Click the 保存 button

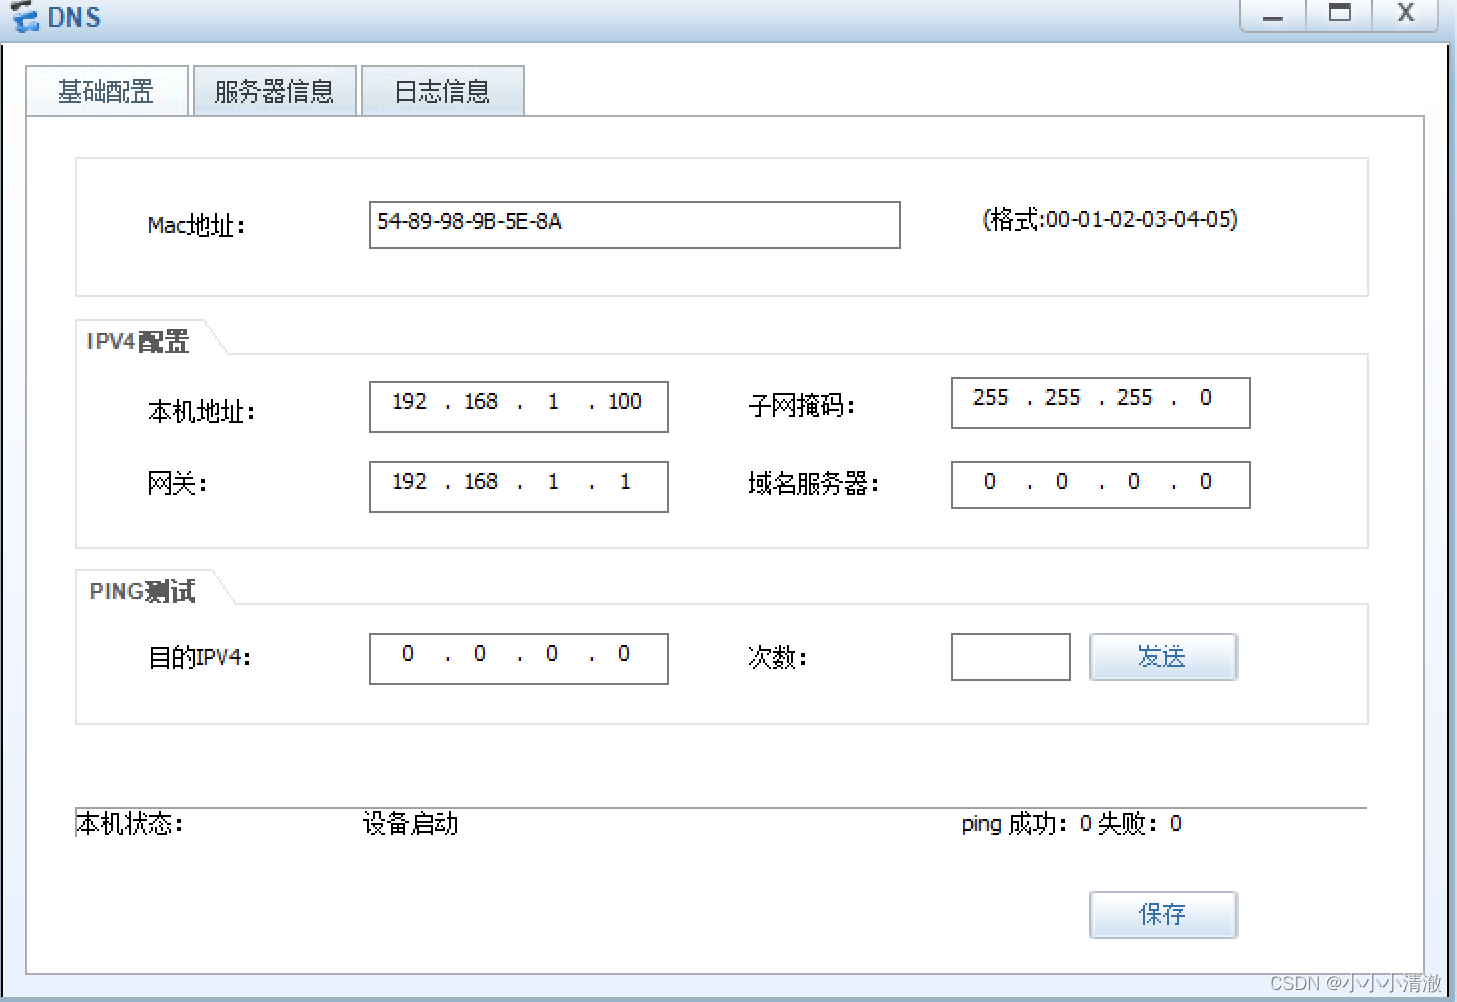tap(1163, 915)
